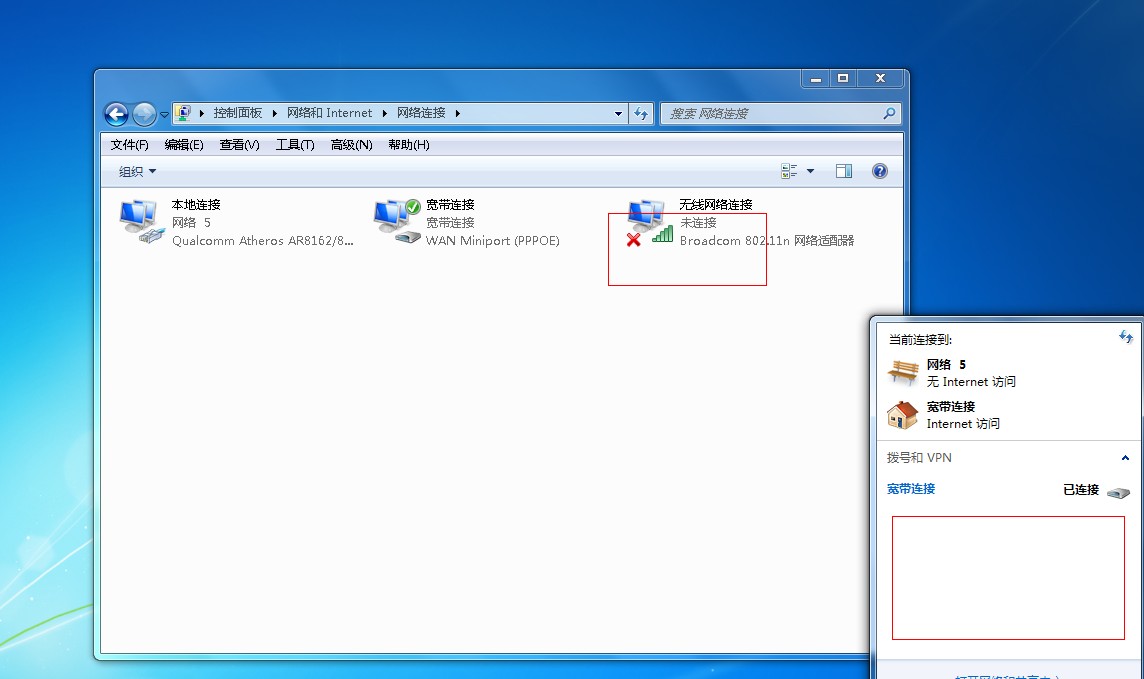Image resolution: width=1144 pixels, height=679 pixels.
Task: Minimize the 网络连接 window
Action: [x=816, y=79]
